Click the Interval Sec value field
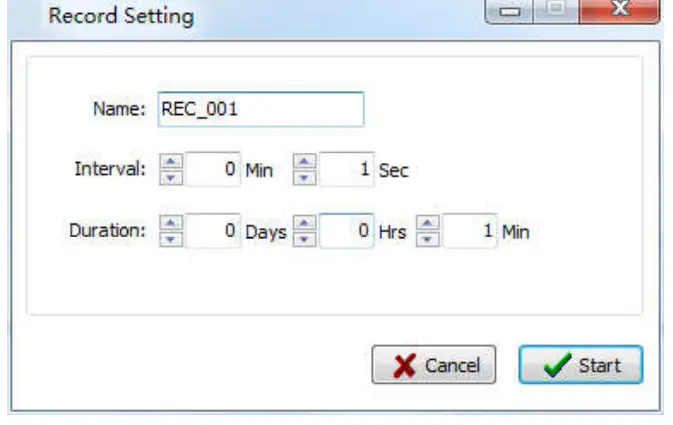Screen dimensions: 673x425 (344, 170)
